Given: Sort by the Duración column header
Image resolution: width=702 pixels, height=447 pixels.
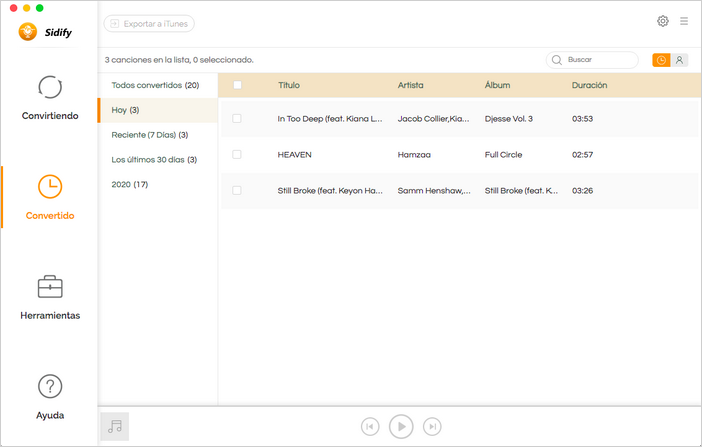Looking at the screenshot, I should tap(590, 85).
